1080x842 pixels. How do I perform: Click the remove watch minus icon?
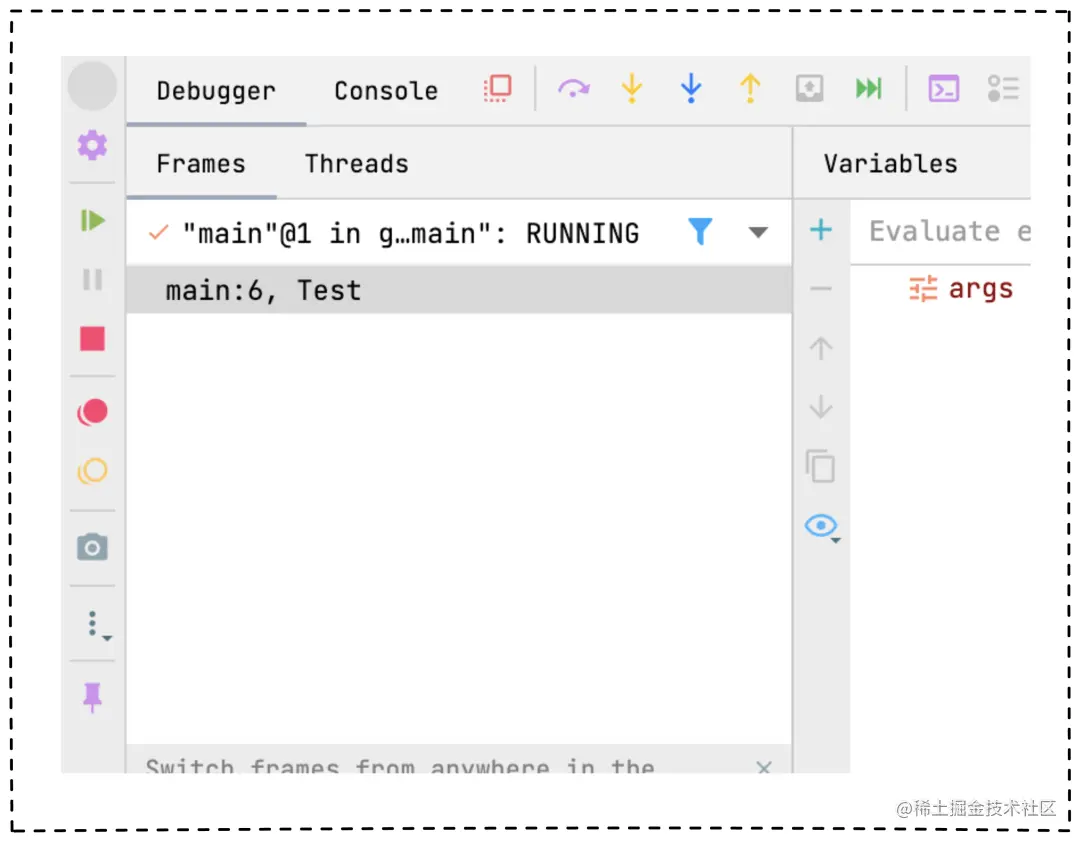point(820,289)
